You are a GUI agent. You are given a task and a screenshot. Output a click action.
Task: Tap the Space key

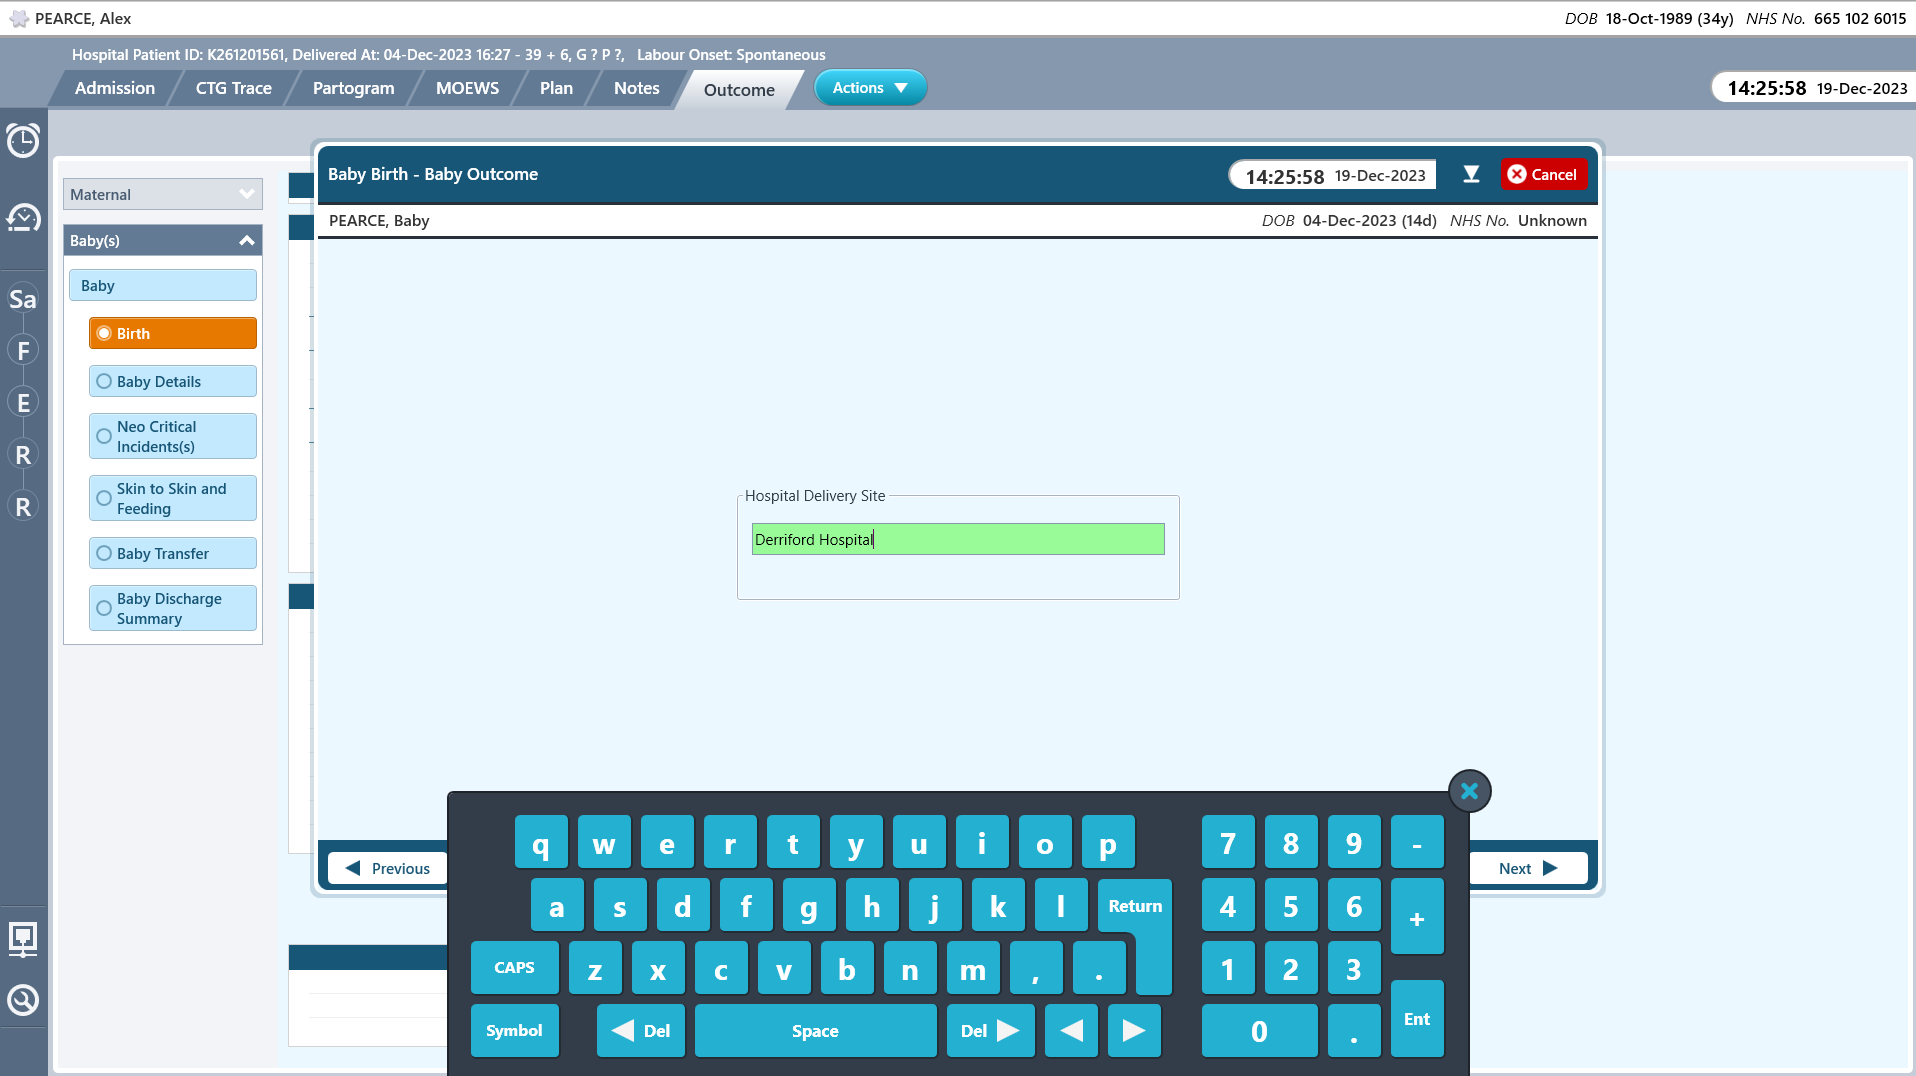pos(816,1030)
